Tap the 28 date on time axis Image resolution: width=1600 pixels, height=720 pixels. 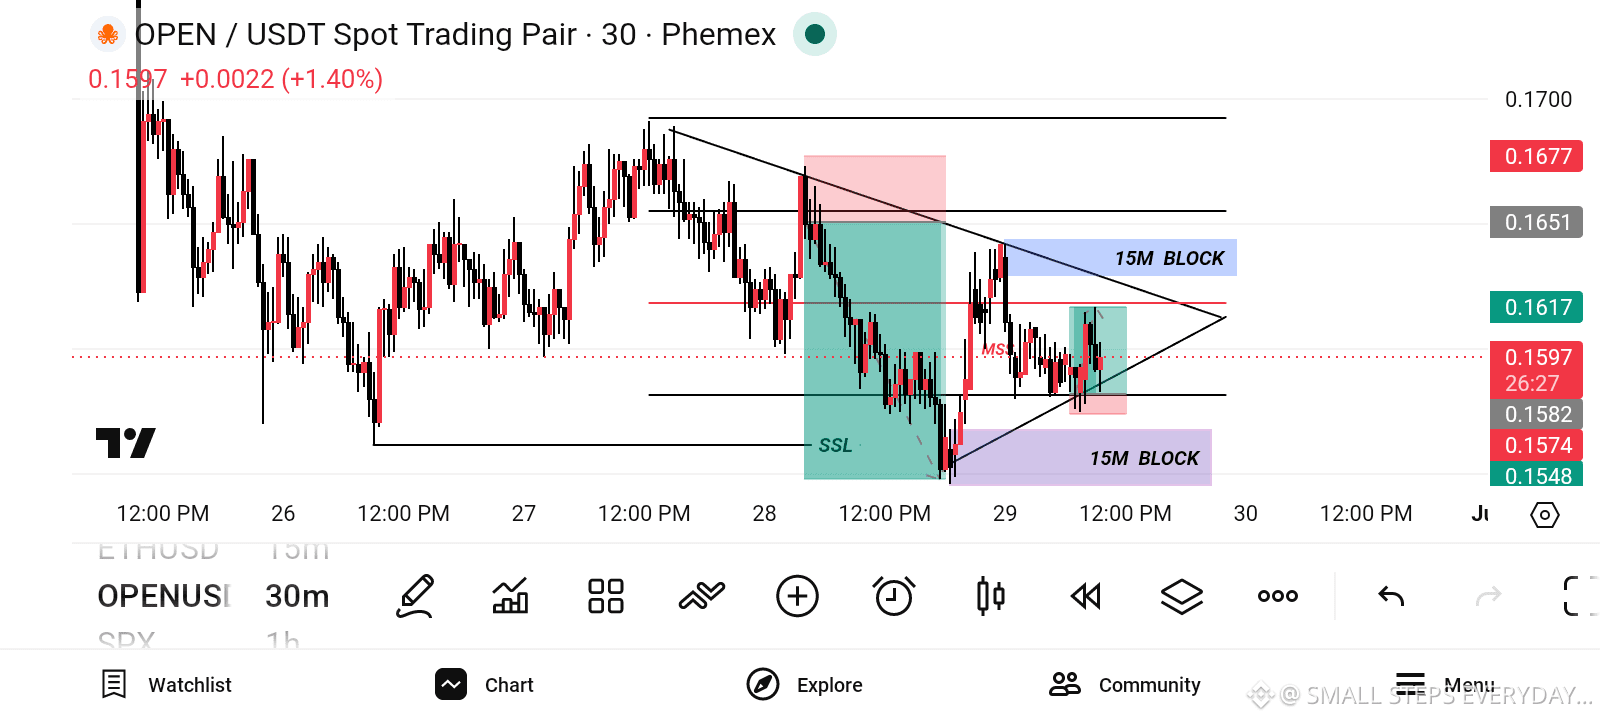[764, 513]
